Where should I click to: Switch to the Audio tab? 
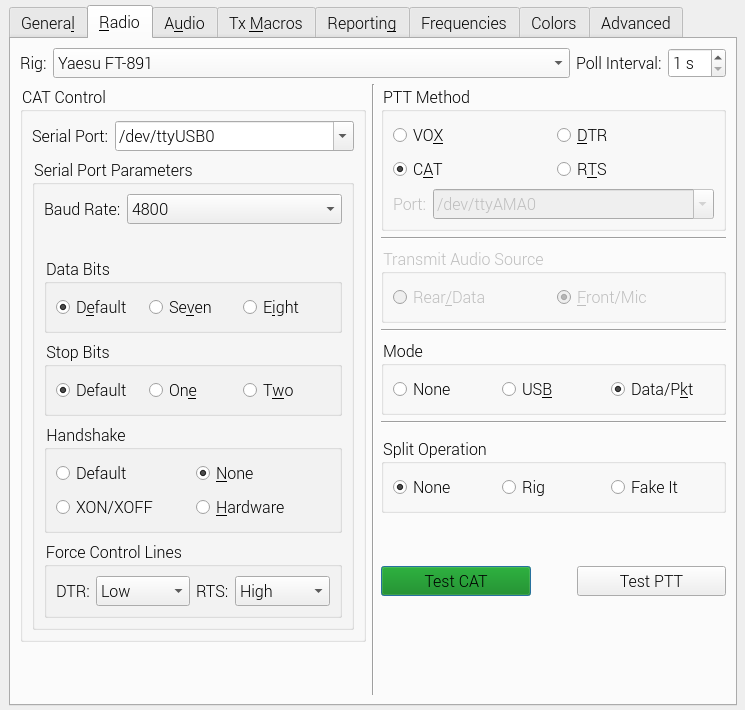tap(184, 23)
